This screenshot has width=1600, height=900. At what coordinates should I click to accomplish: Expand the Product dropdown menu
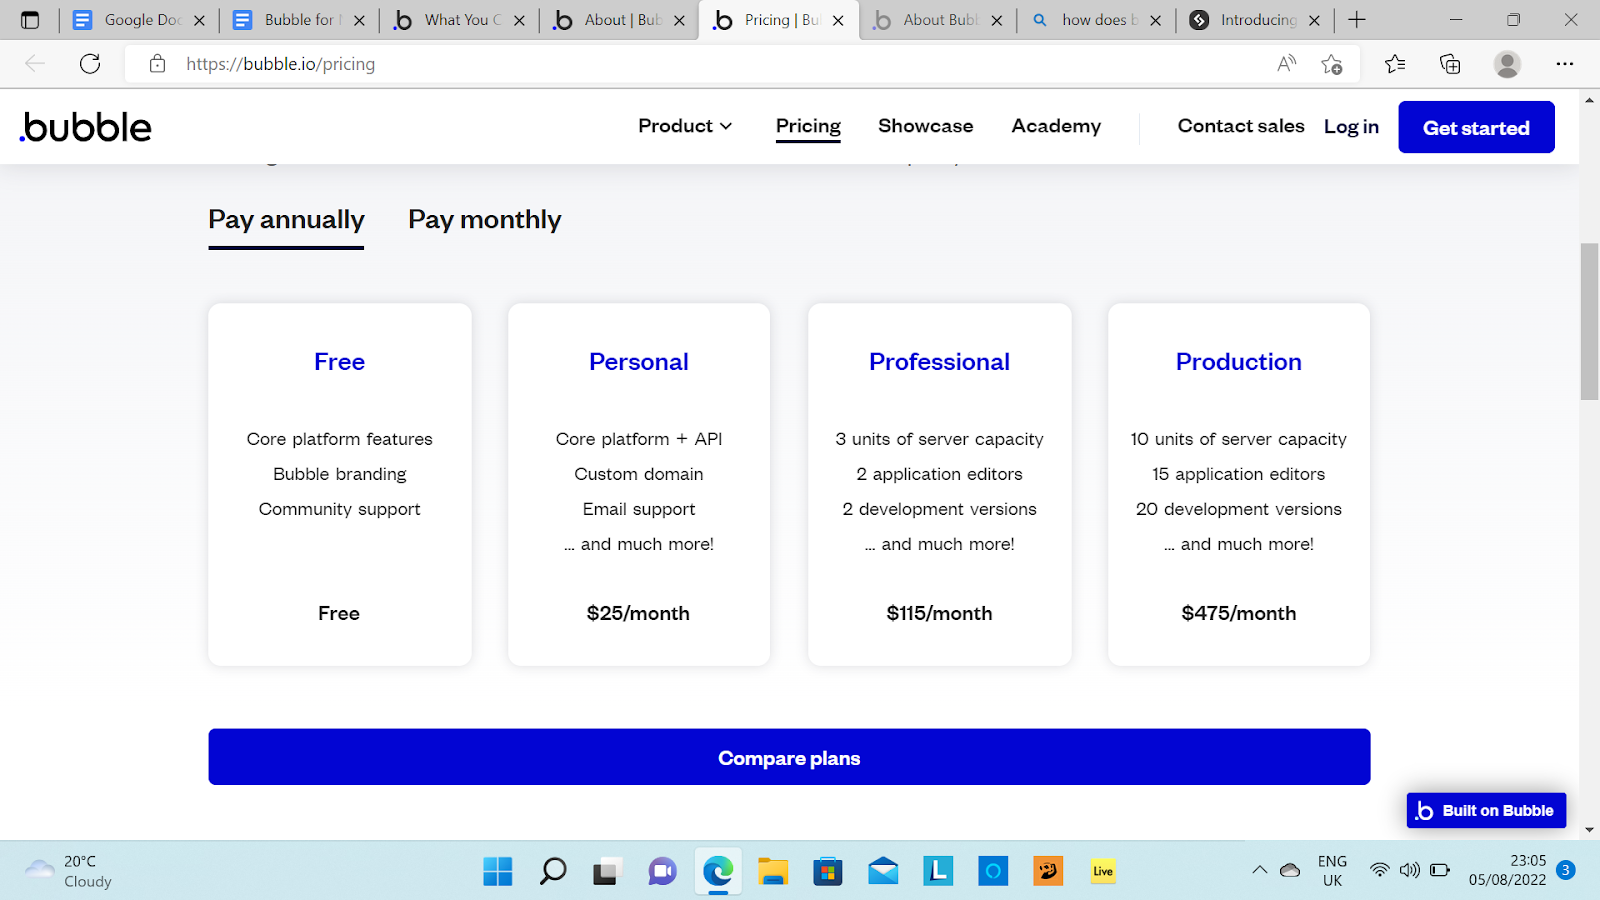click(685, 126)
